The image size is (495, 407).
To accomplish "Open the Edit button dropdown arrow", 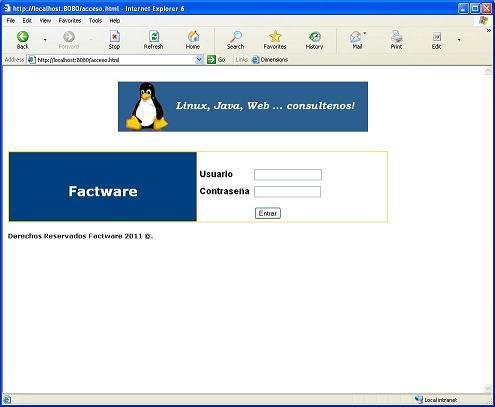I will coord(459,40).
